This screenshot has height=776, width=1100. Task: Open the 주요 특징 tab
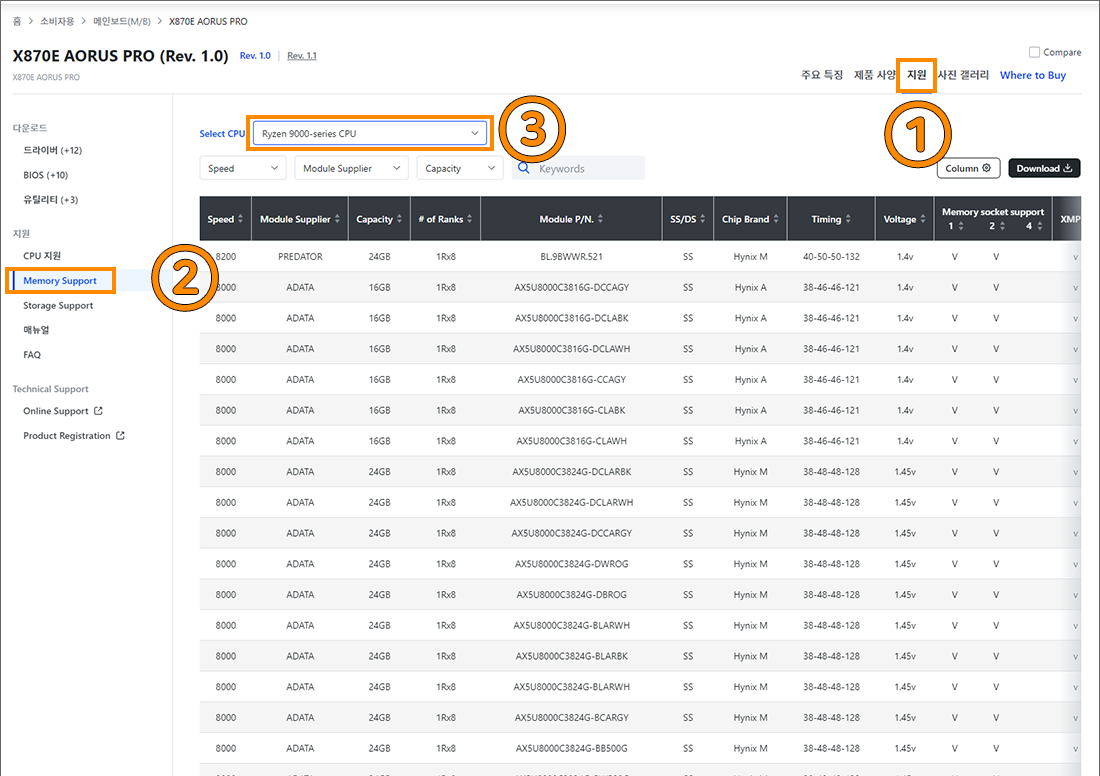(x=822, y=75)
